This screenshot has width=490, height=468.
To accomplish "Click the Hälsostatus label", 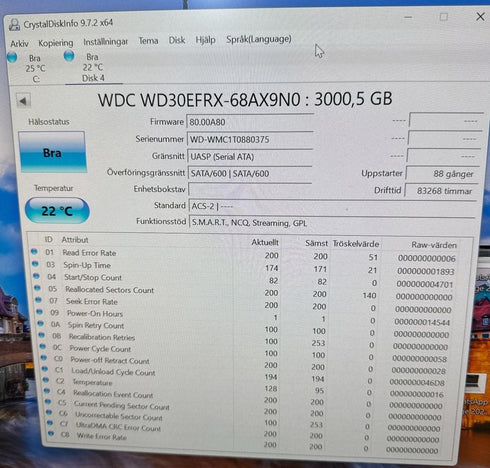I will click(x=49, y=122).
